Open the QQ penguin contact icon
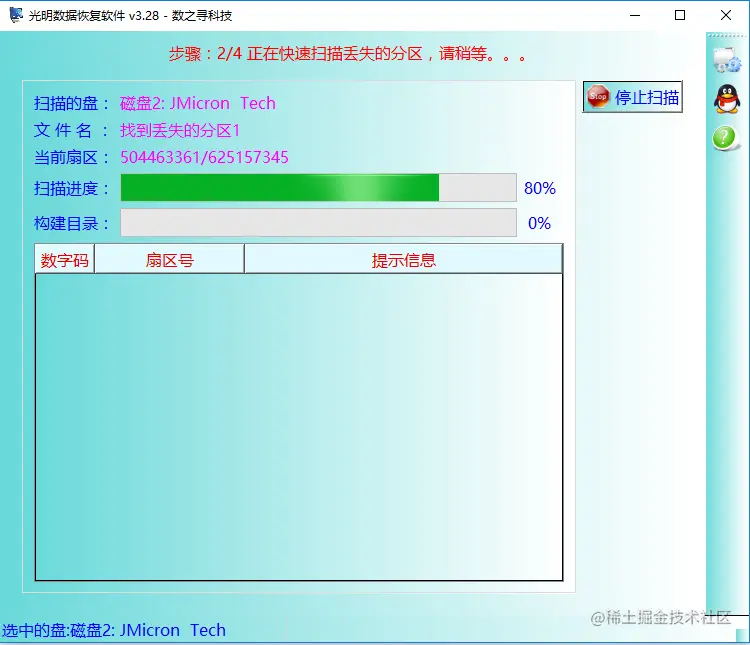 [x=727, y=99]
